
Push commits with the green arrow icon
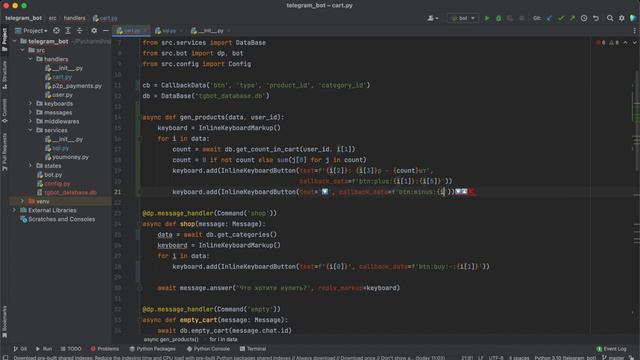pos(572,18)
